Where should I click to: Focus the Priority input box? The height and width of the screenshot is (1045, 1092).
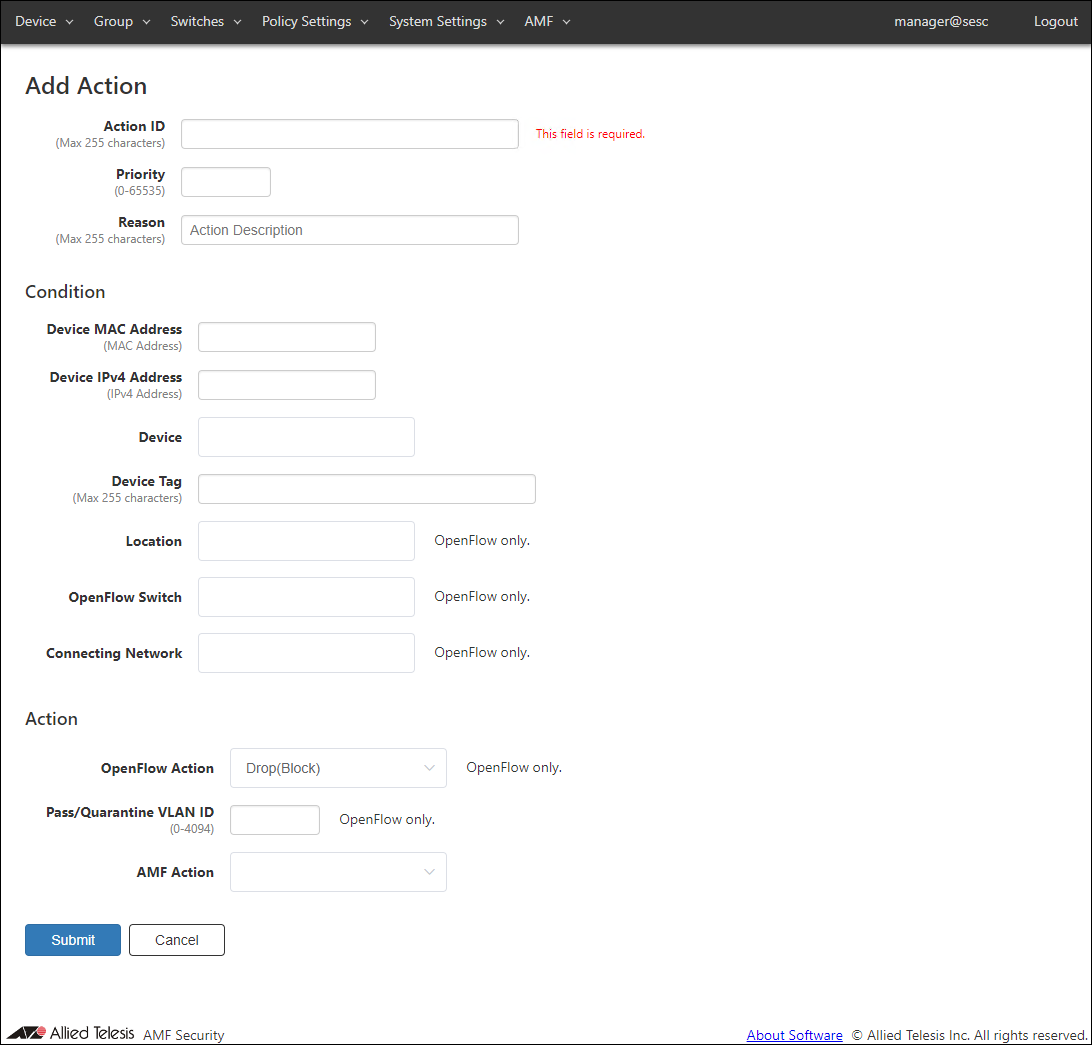point(225,182)
